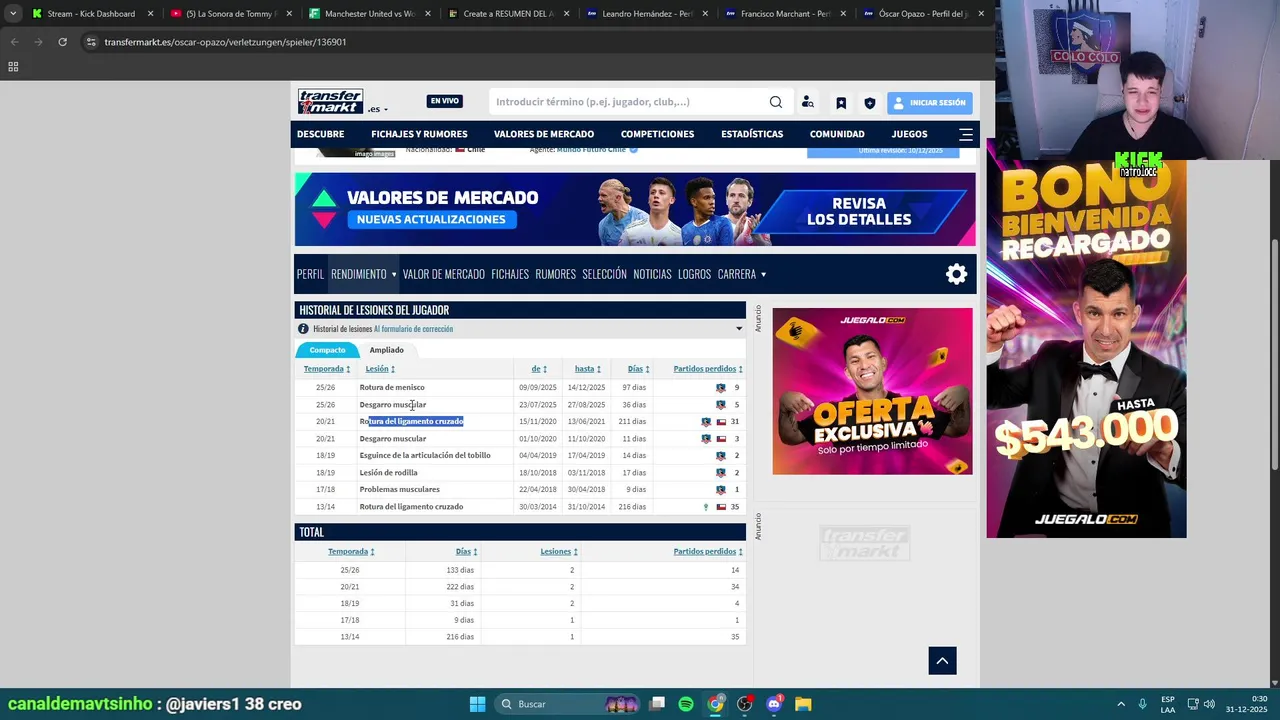Open the user search icon beside search bar

click(808, 102)
